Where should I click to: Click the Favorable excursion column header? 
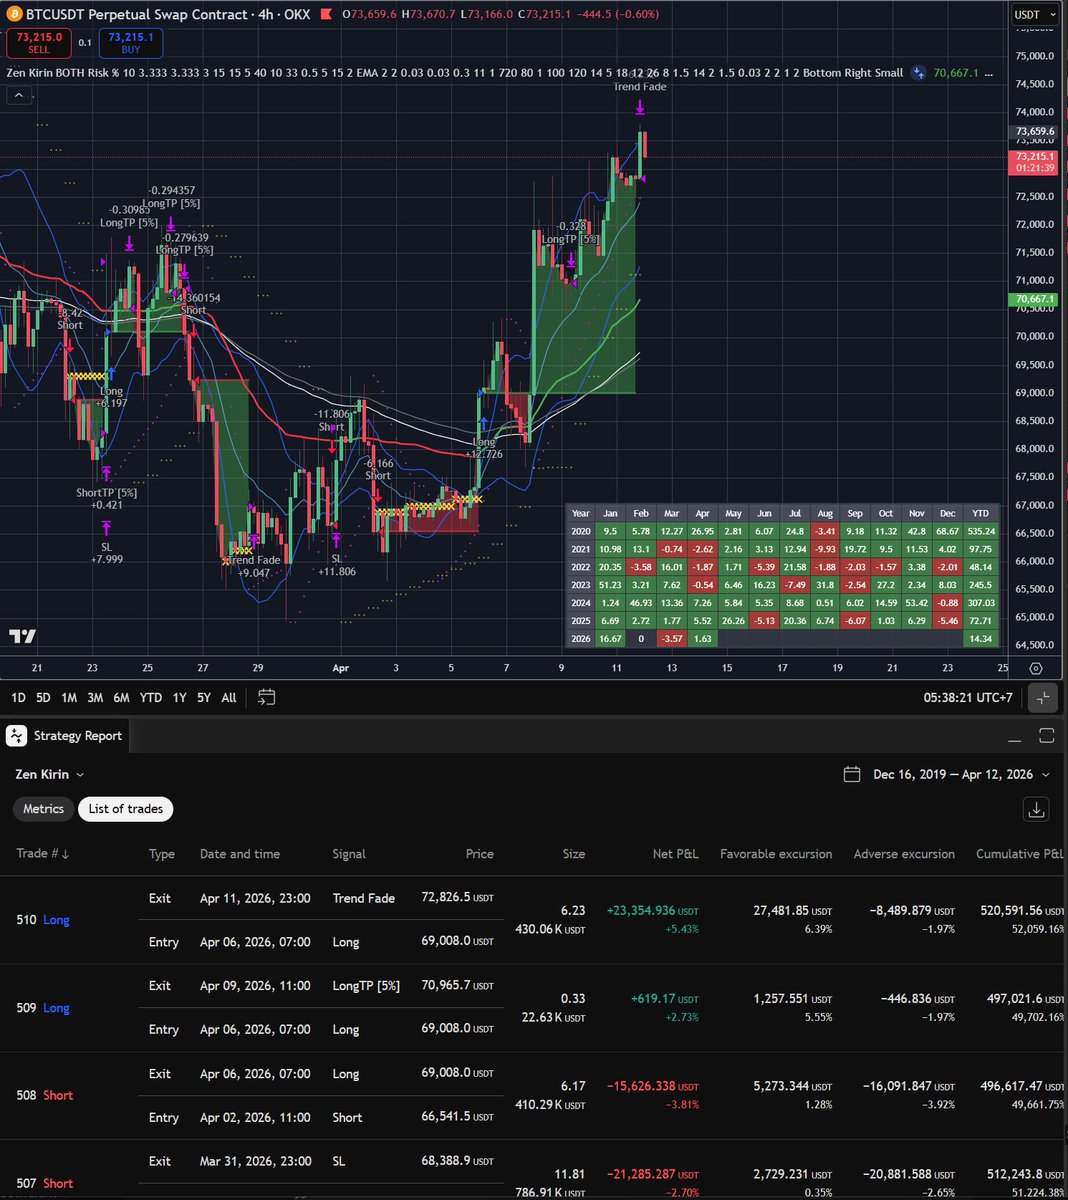(x=776, y=854)
